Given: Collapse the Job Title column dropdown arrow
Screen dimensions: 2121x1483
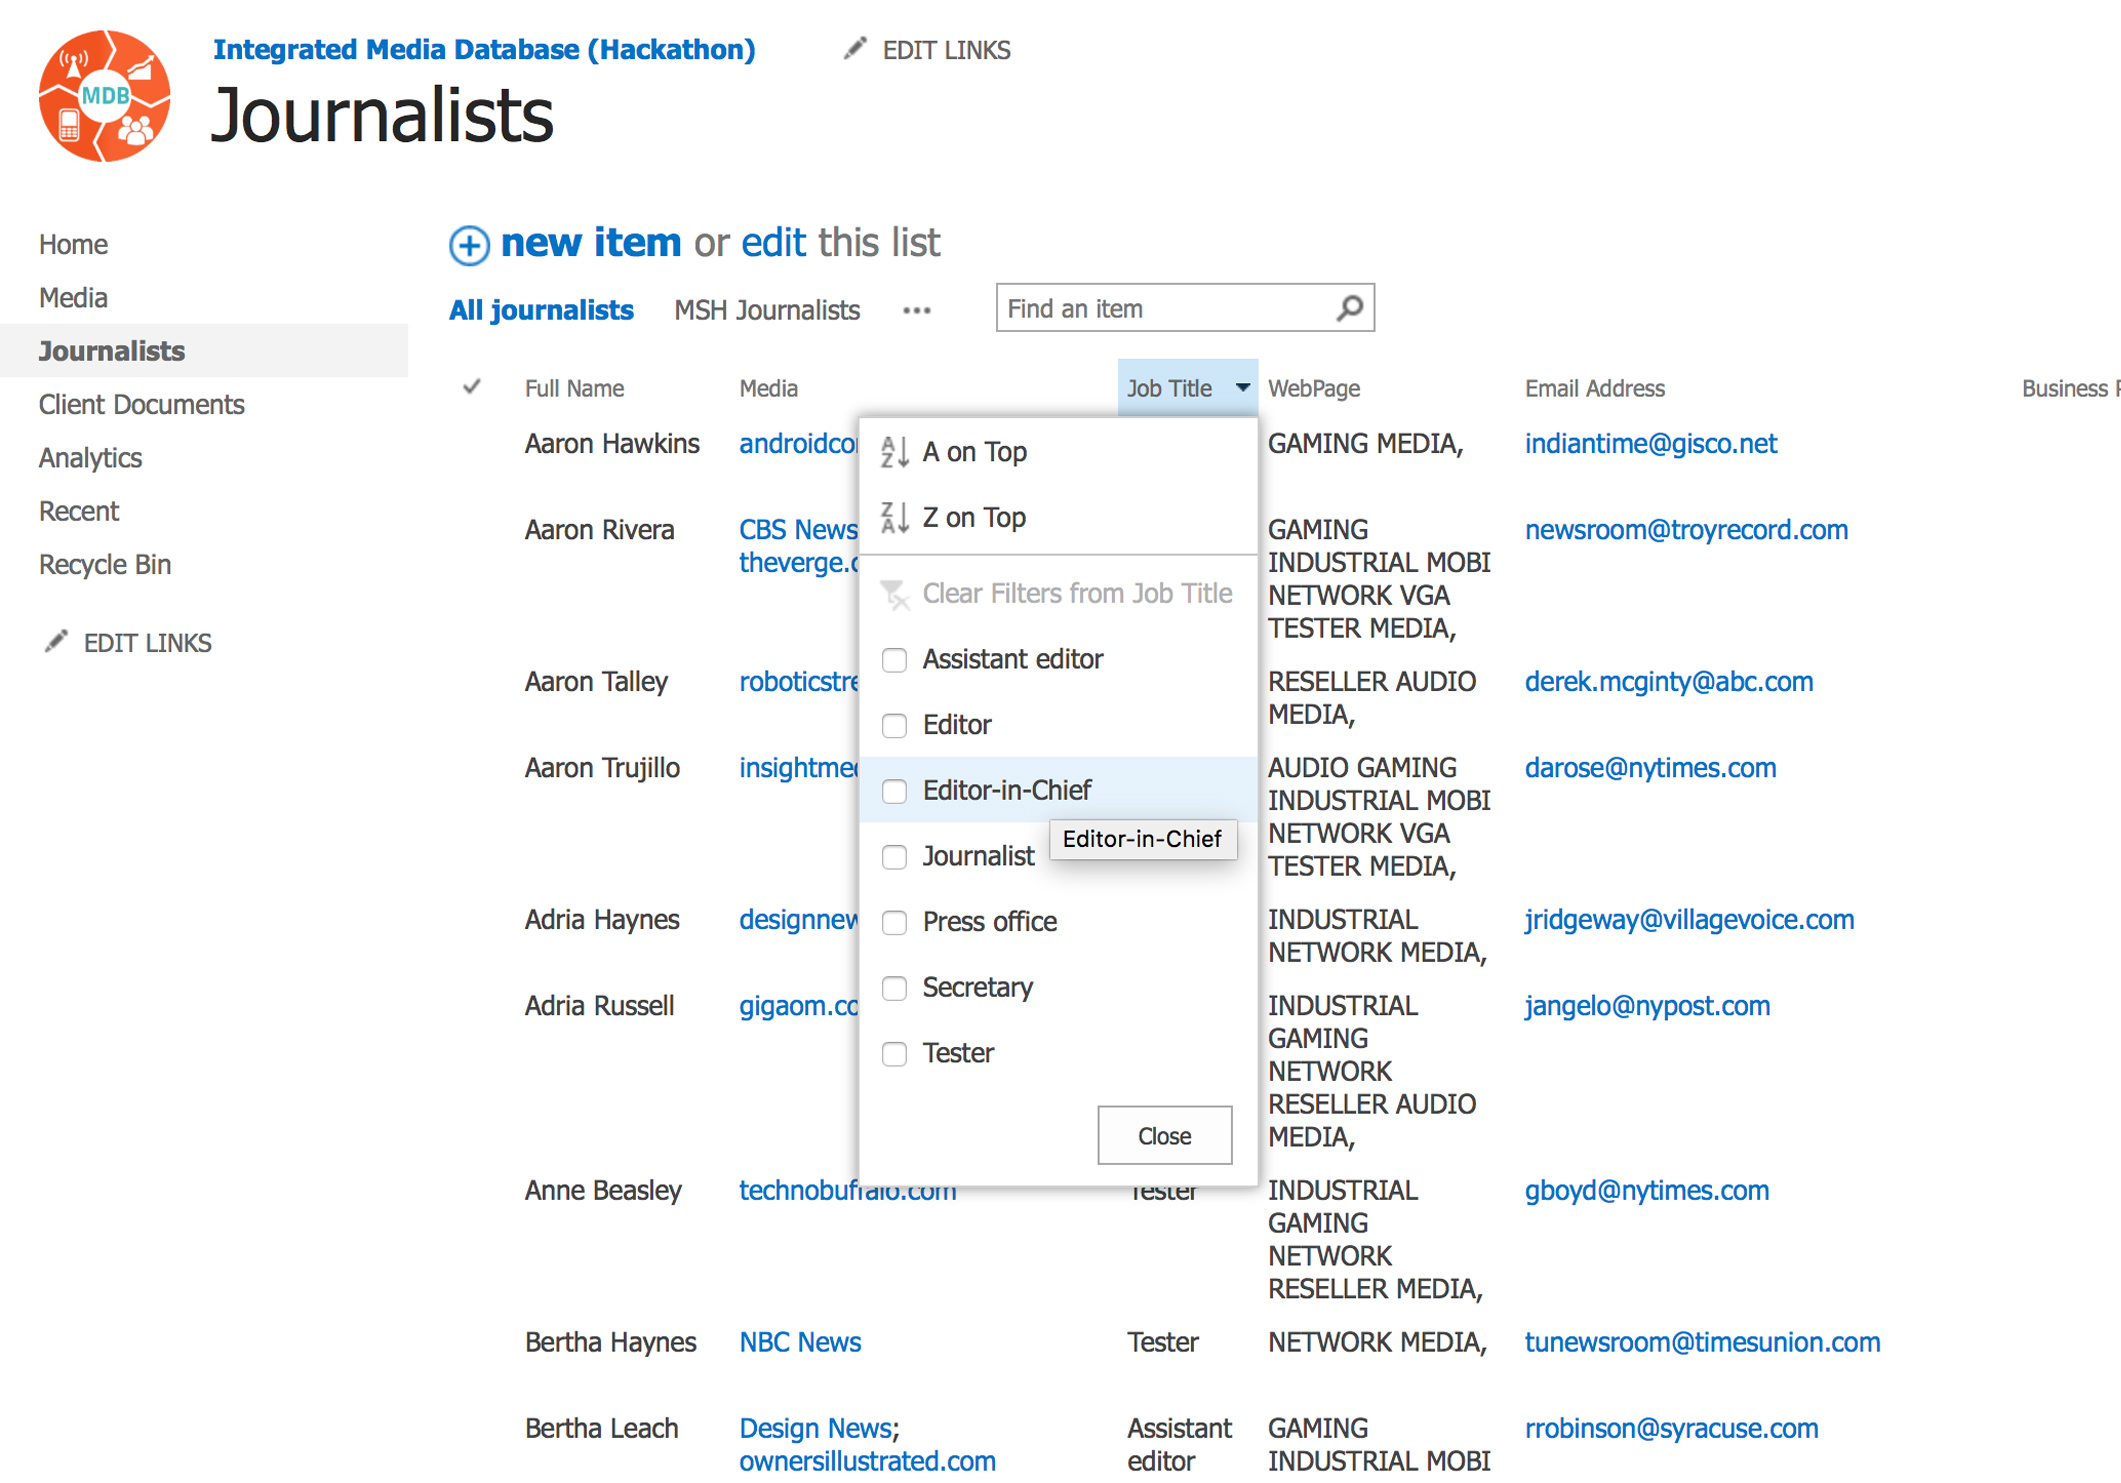Looking at the screenshot, I should coord(1242,387).
